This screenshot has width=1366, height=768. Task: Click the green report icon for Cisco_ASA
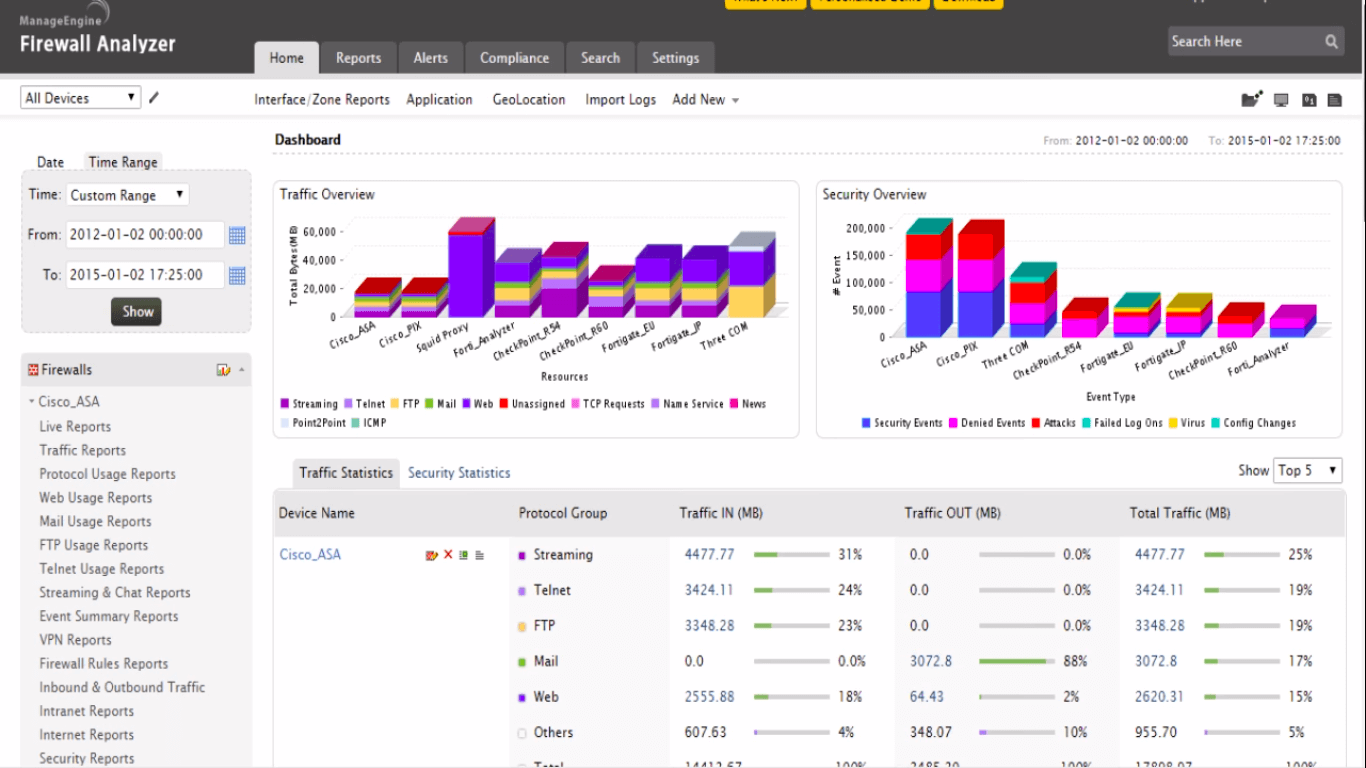[464, 555]
